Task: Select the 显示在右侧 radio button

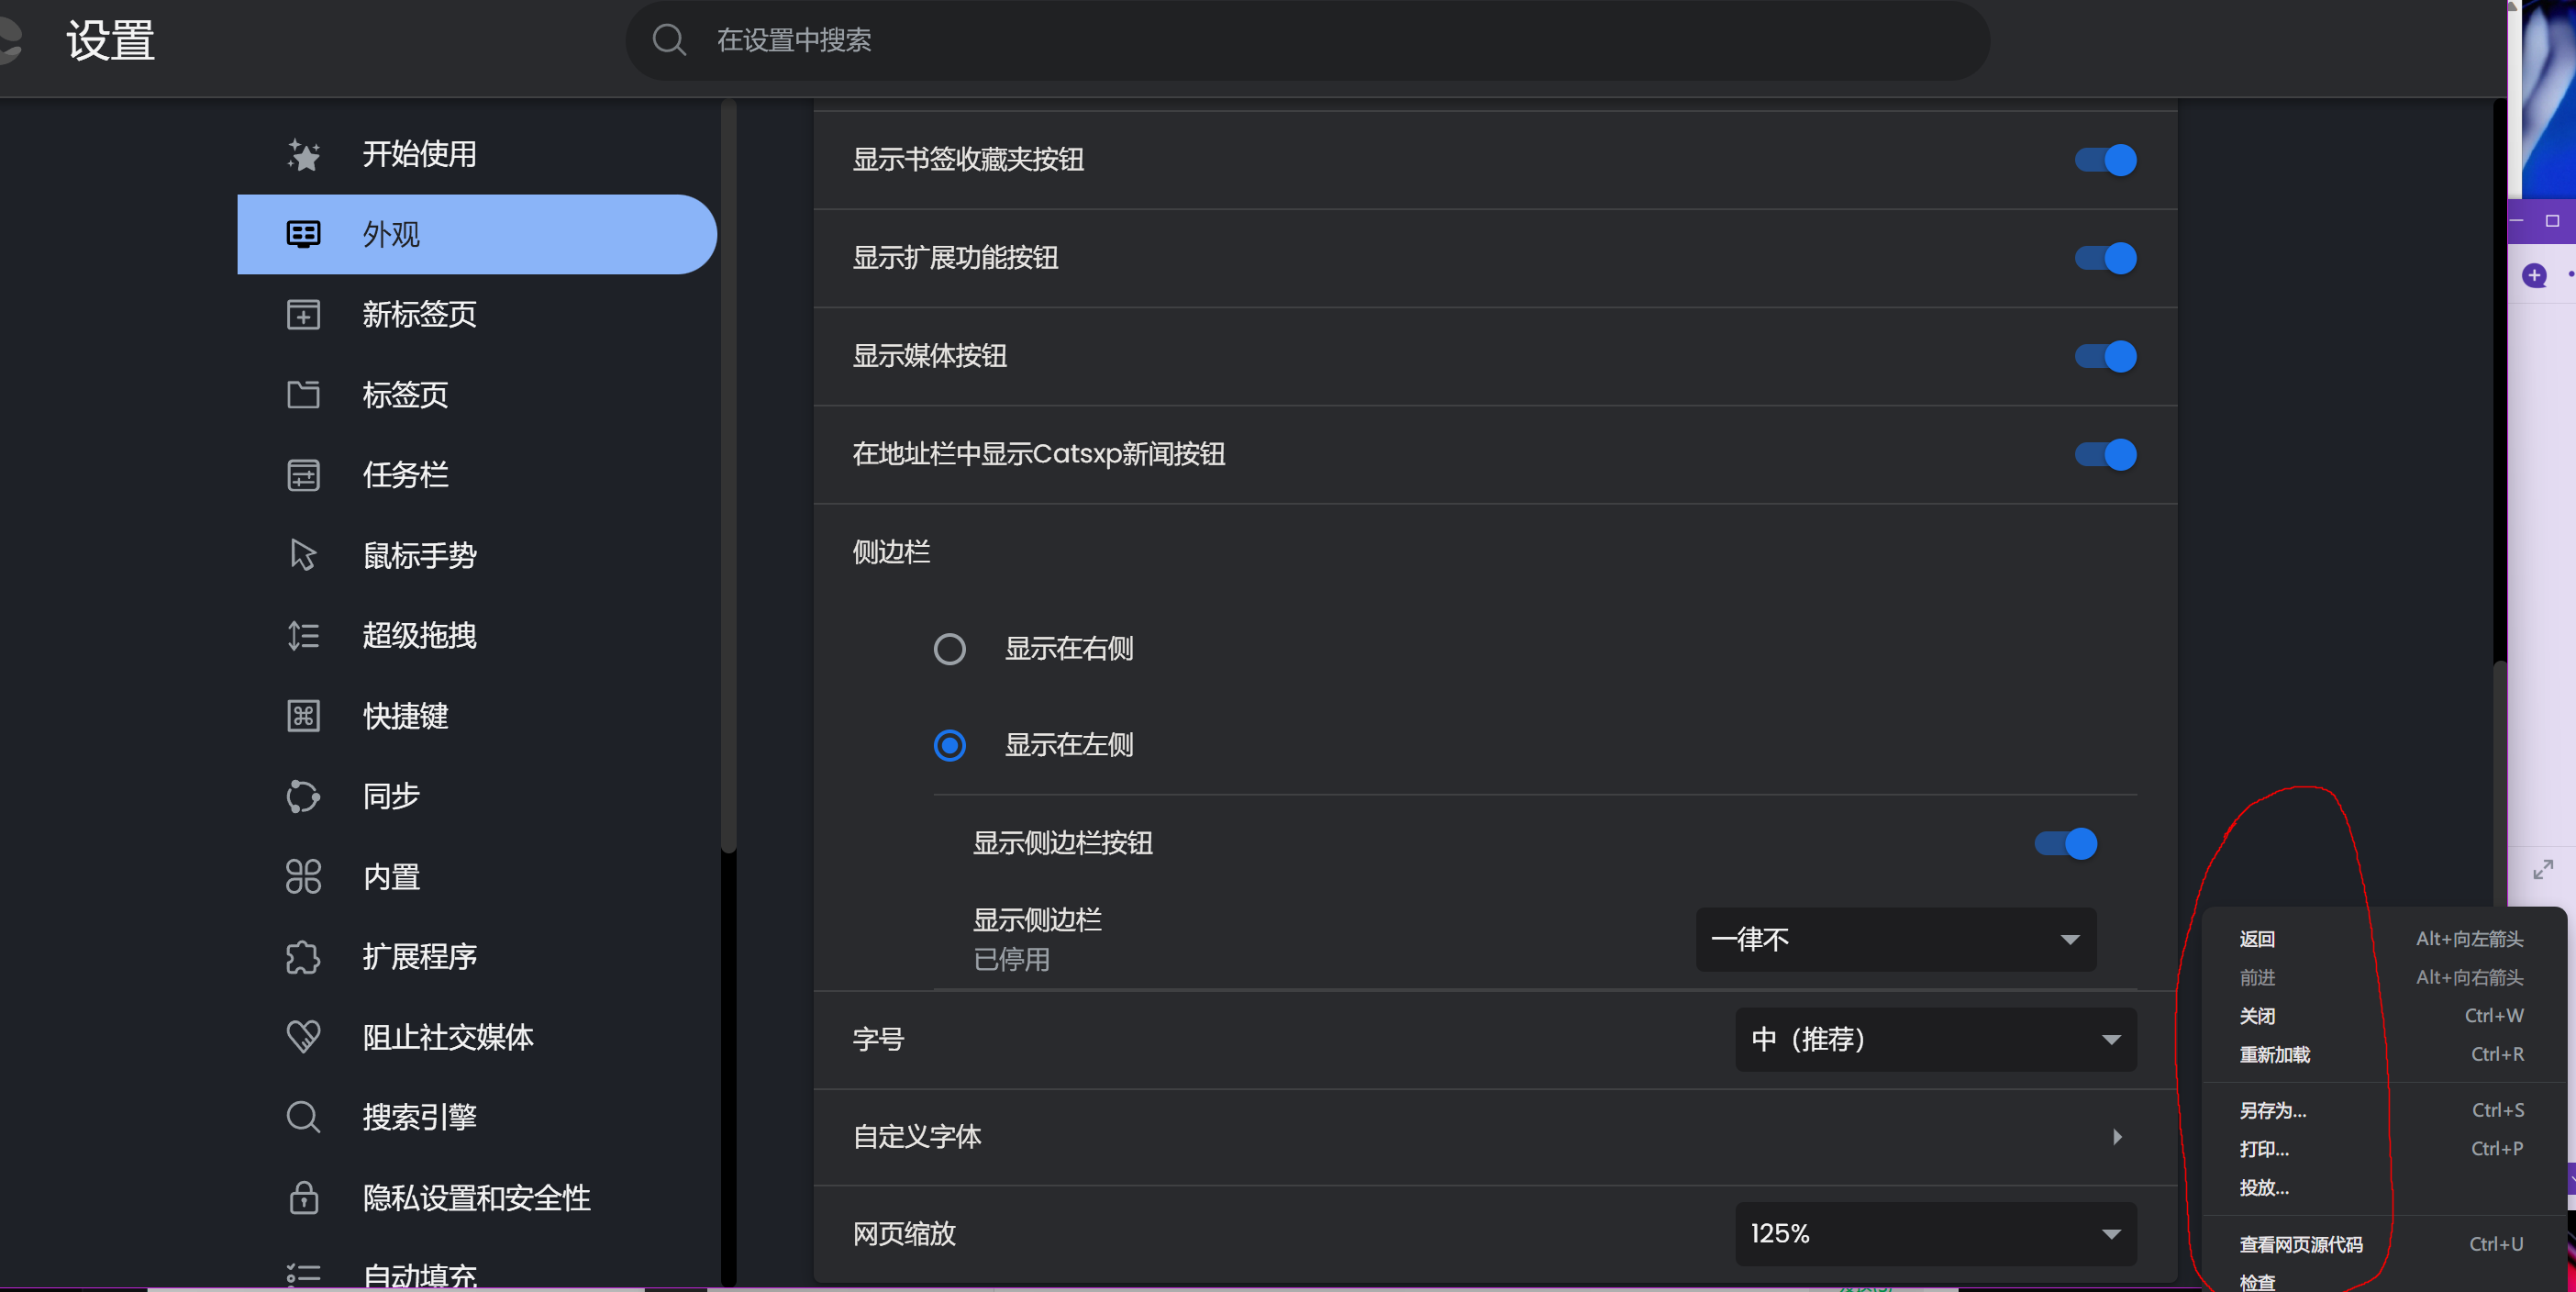Action: click(949, 649)
